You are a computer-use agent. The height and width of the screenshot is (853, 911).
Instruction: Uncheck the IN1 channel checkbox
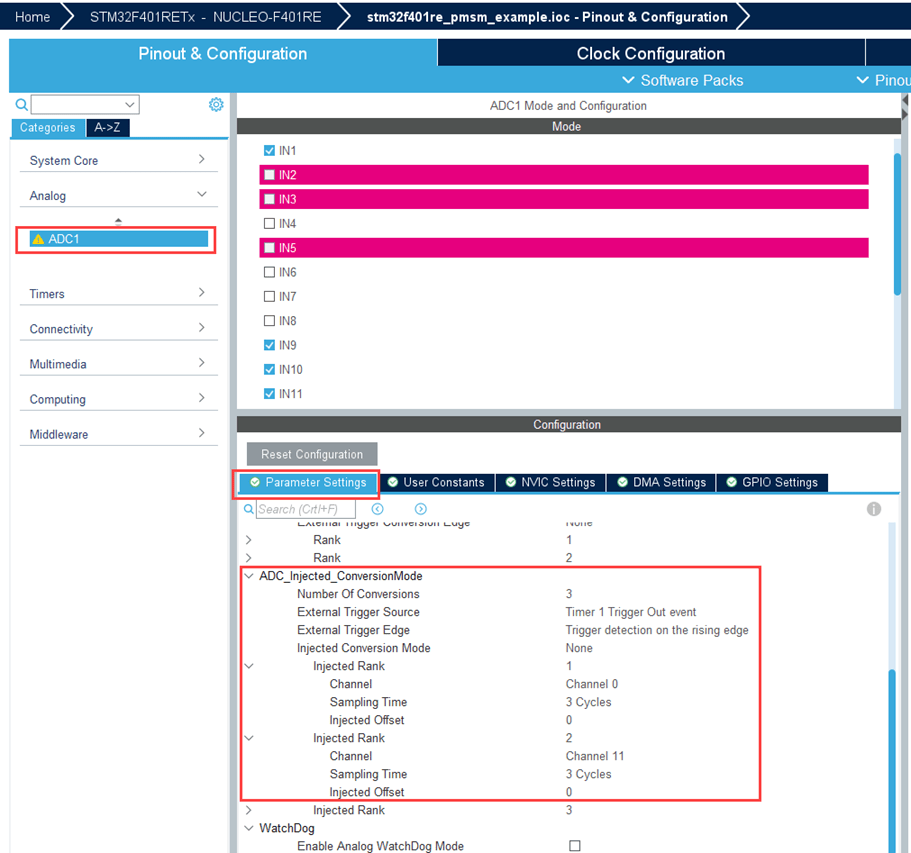[x=269, y=150]
